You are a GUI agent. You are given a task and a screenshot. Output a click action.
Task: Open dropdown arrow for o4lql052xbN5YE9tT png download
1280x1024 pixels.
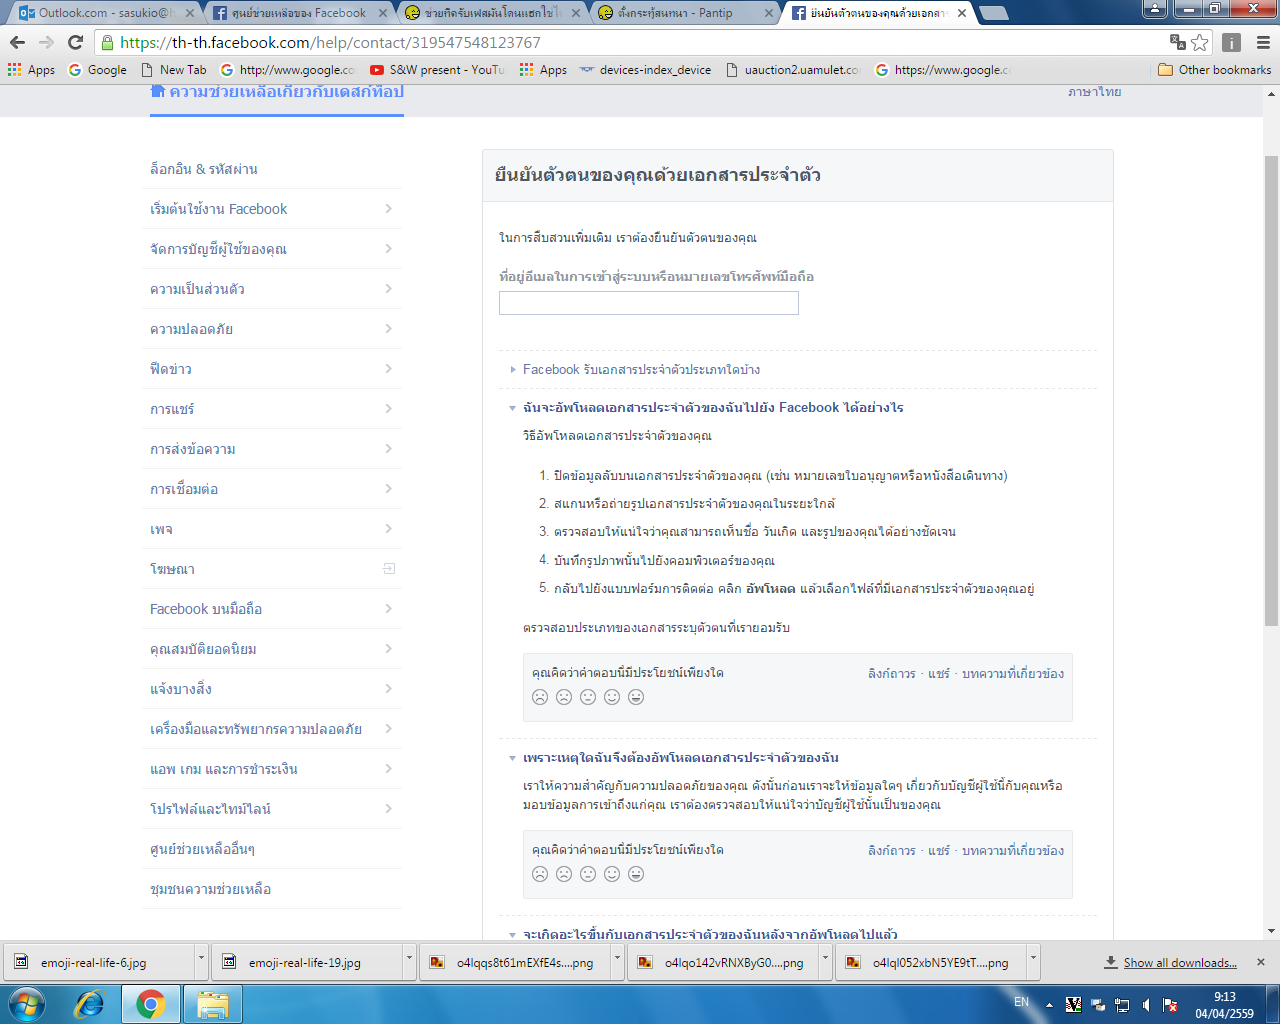[x=1033, y=961]
